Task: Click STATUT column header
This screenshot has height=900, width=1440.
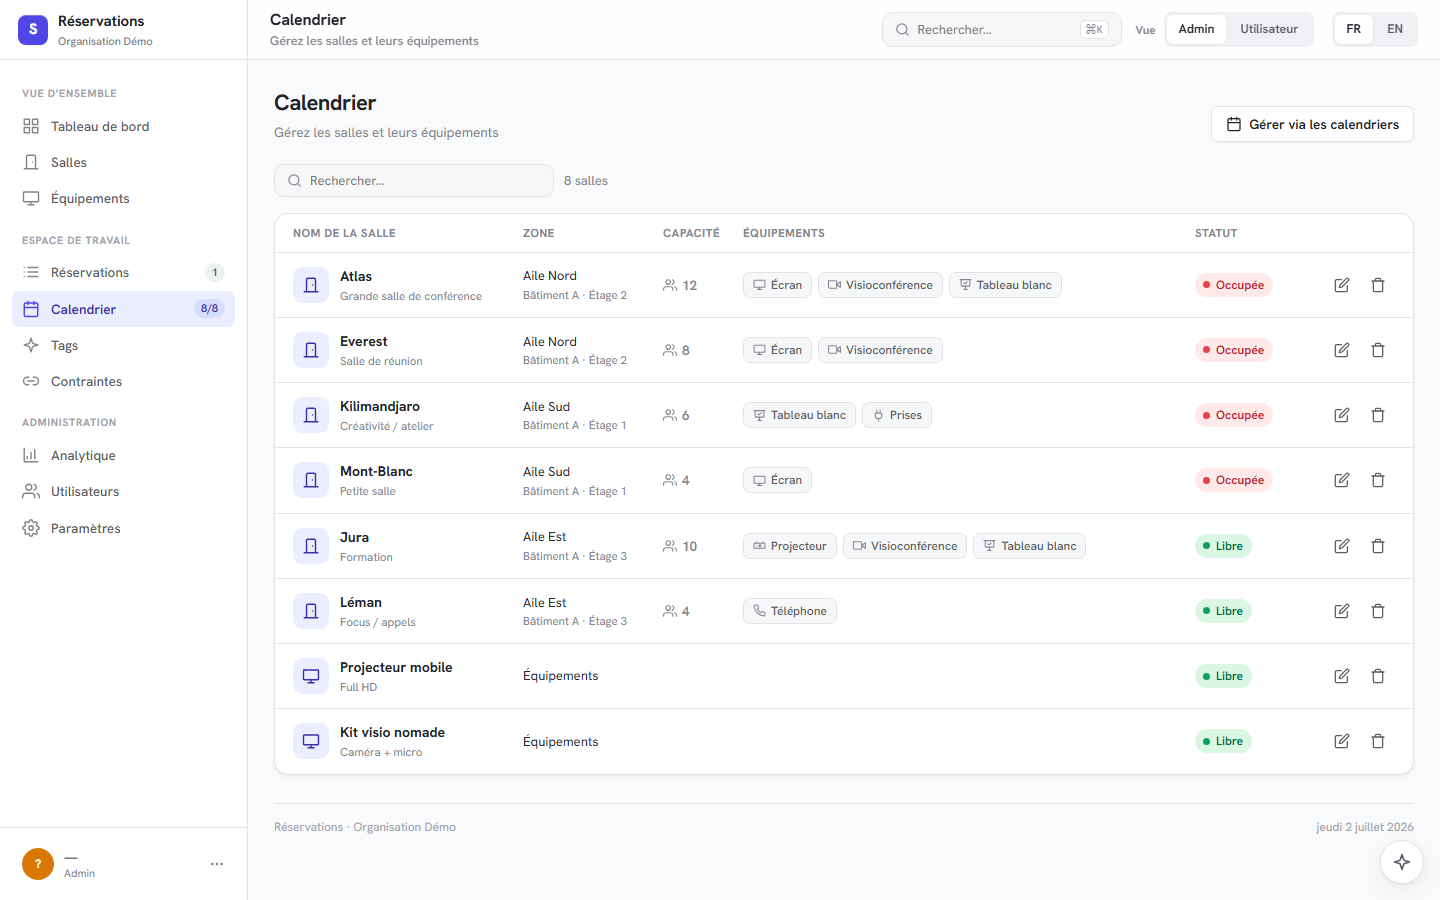Action: (x=1216, y=233)
